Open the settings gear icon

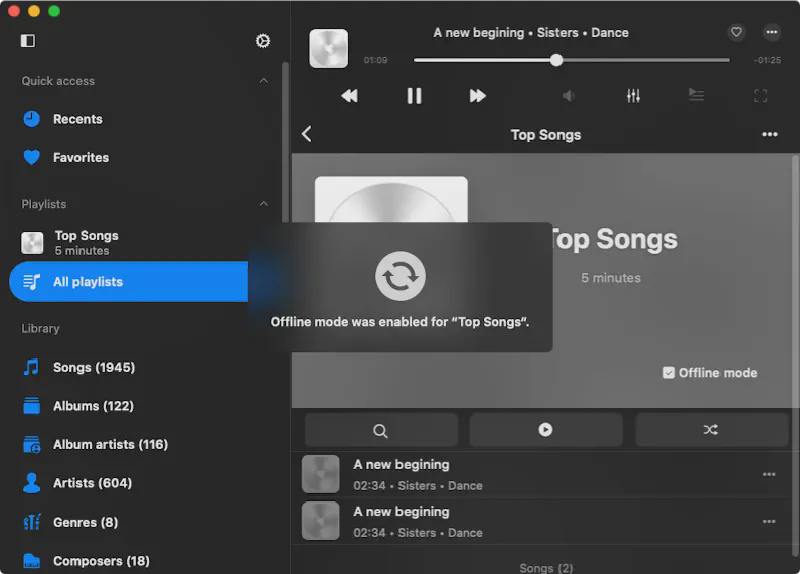tap(263, 41)
